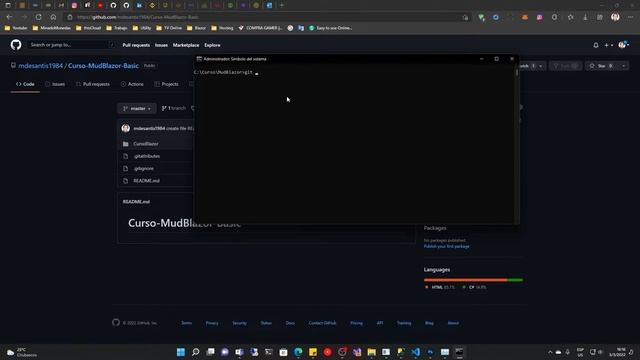Open Issues in GitHub top navigation
Viewport: 640px width, 360px height.
pyautogui.click(x=161, y=45)
